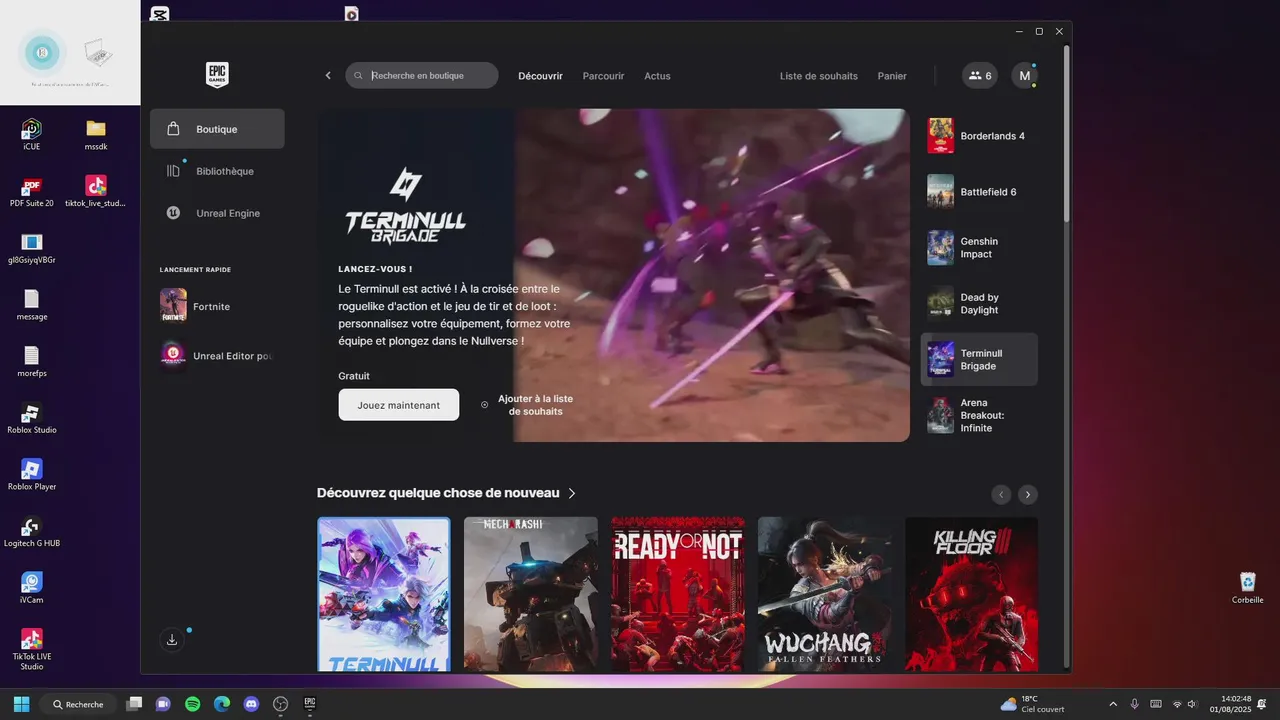The height and width of the screenshot is (720, 1280).
Task: Open the mssdk desktop folder
Action: click(96, 135)
